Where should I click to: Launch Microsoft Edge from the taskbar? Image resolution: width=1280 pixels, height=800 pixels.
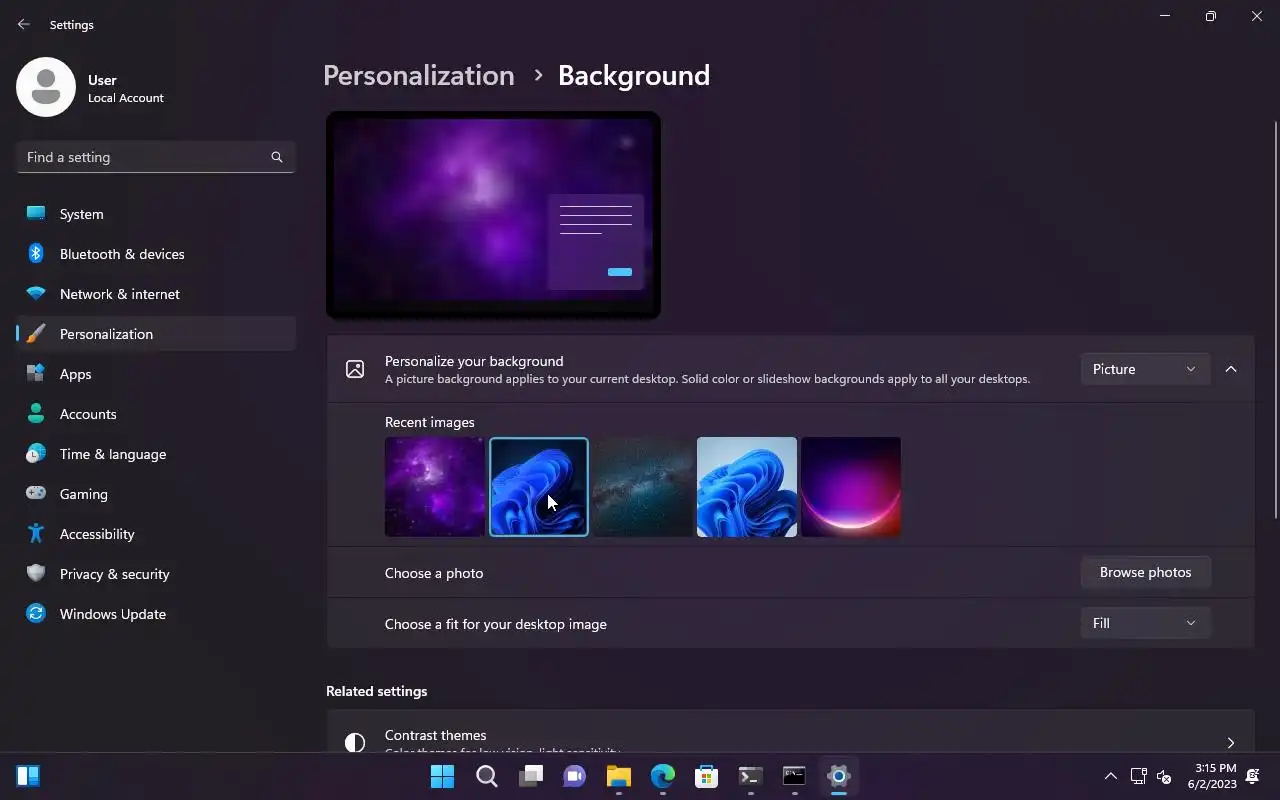click(663, 776)
